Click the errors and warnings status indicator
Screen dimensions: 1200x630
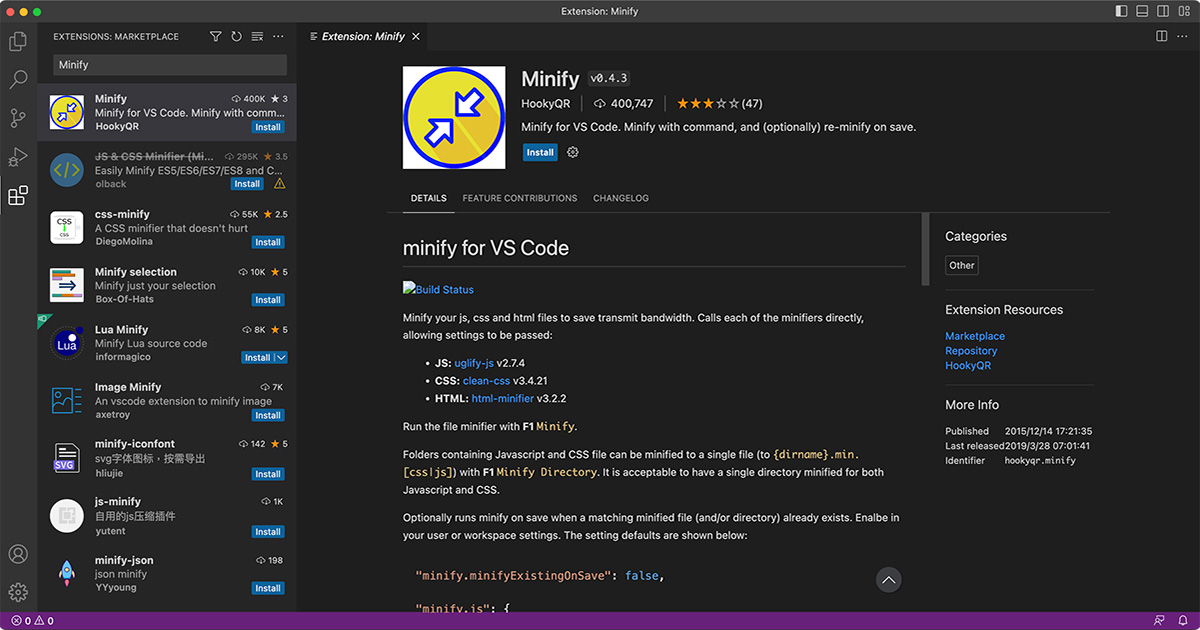pyautogui.click(x=32, y=621)
